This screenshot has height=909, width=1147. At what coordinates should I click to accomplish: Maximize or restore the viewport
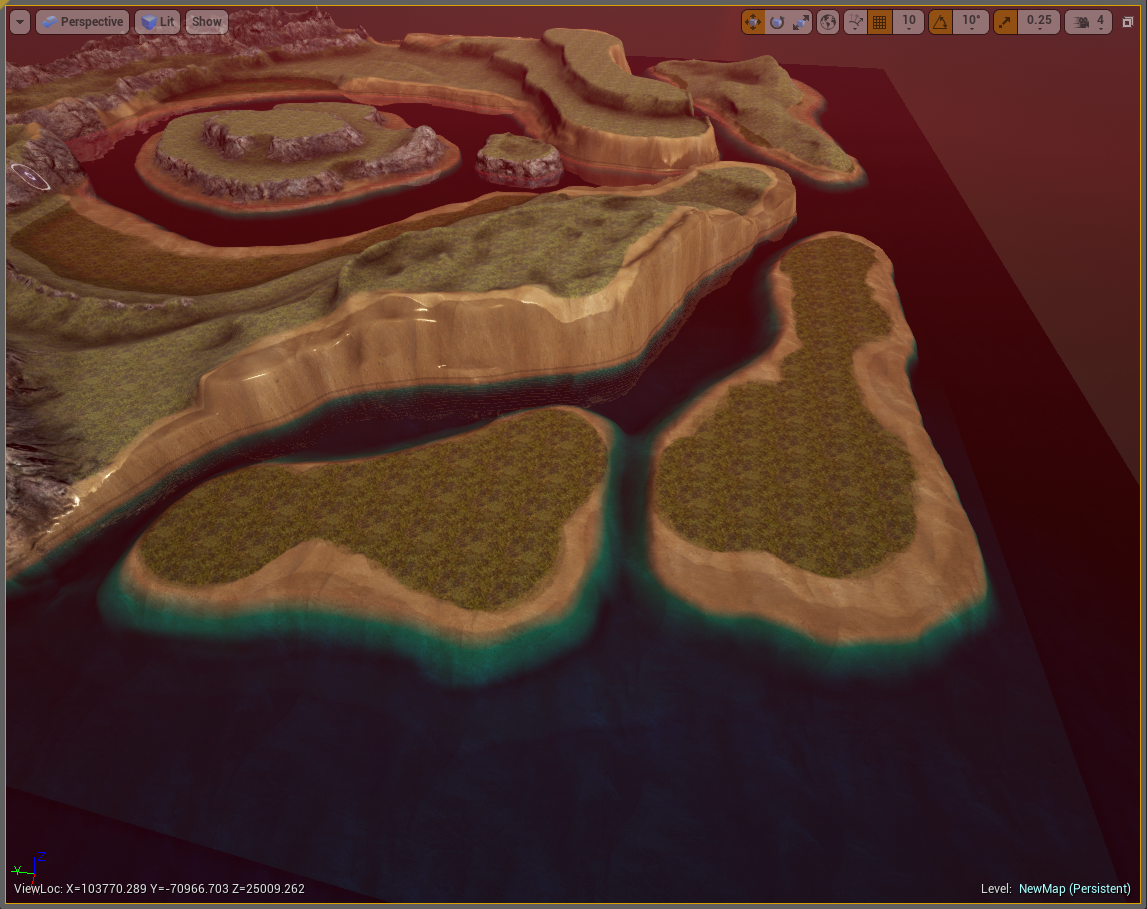coord(1127,22)
